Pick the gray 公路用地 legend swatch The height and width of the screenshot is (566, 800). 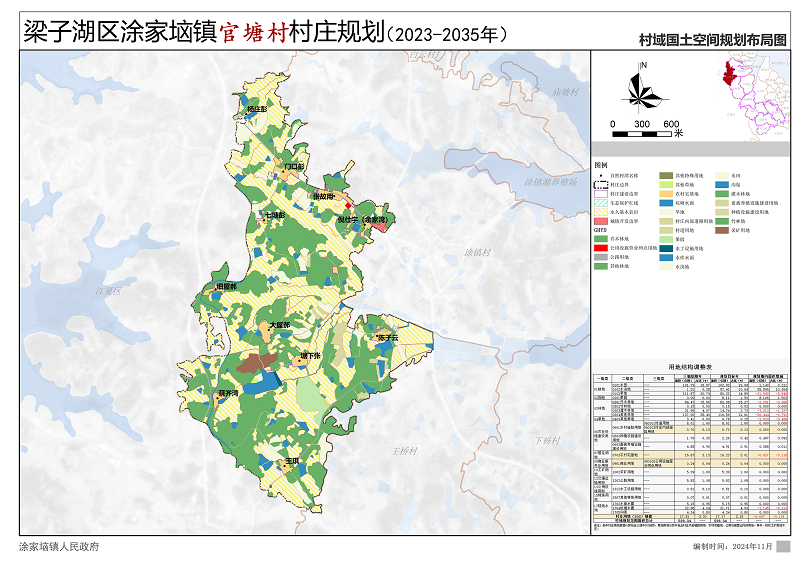(x=603, y=257)
